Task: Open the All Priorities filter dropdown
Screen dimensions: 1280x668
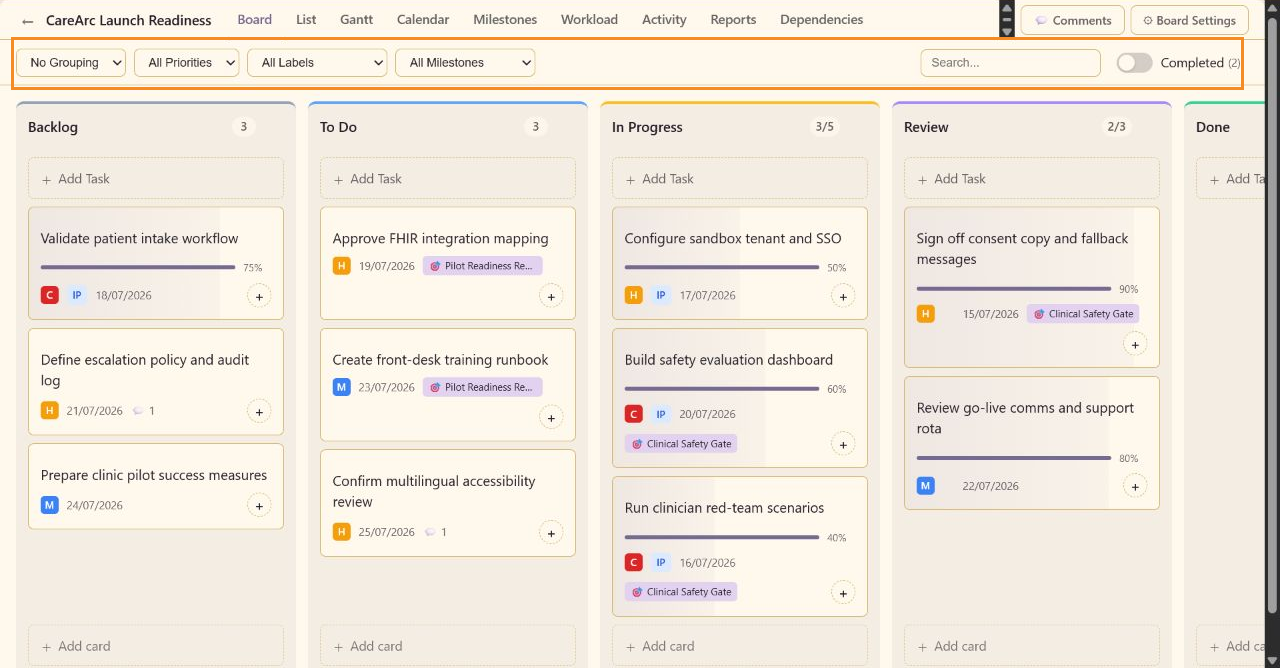Action: point(187,63)
